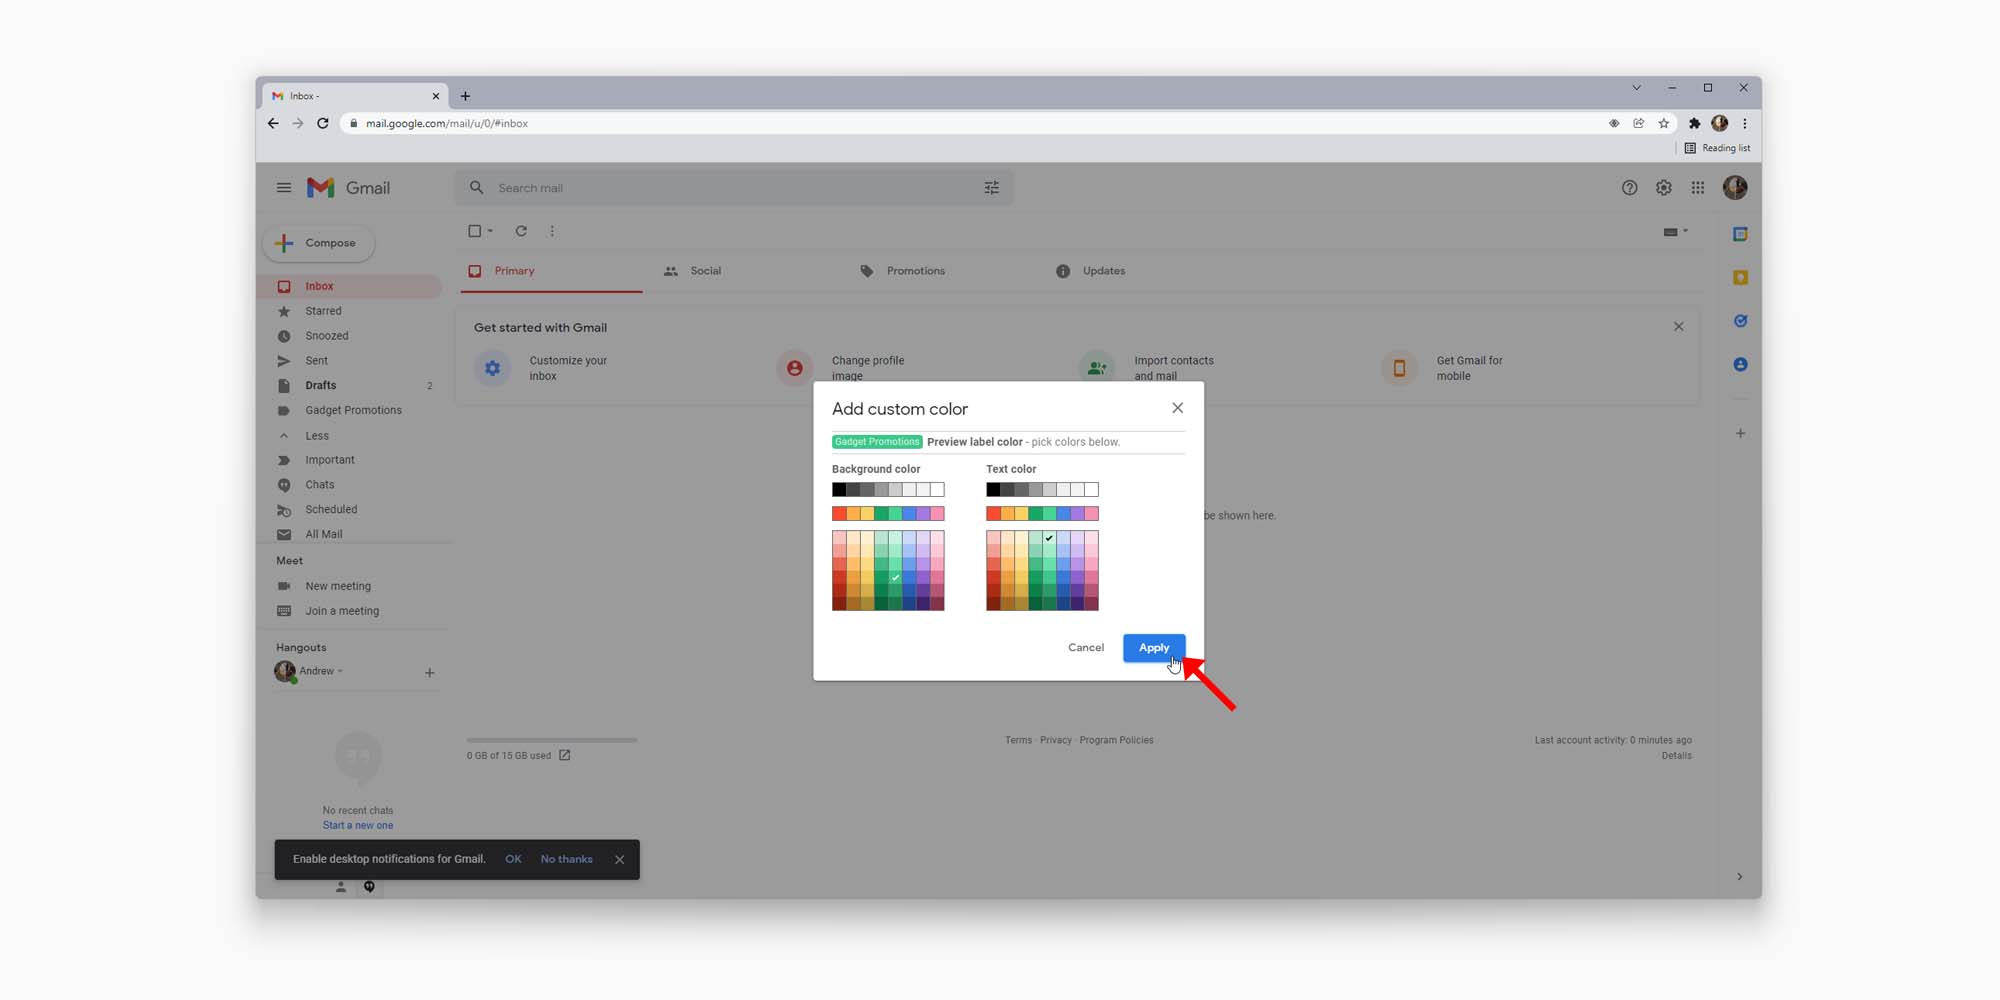Collapse the sidebar with Less
This screenshot has height=1000, width=2000.
(317, 436)
